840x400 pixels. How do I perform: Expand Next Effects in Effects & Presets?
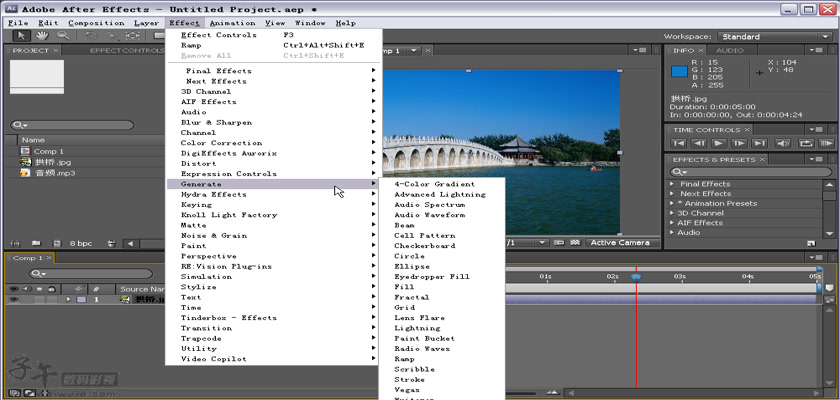coord(672,193)
